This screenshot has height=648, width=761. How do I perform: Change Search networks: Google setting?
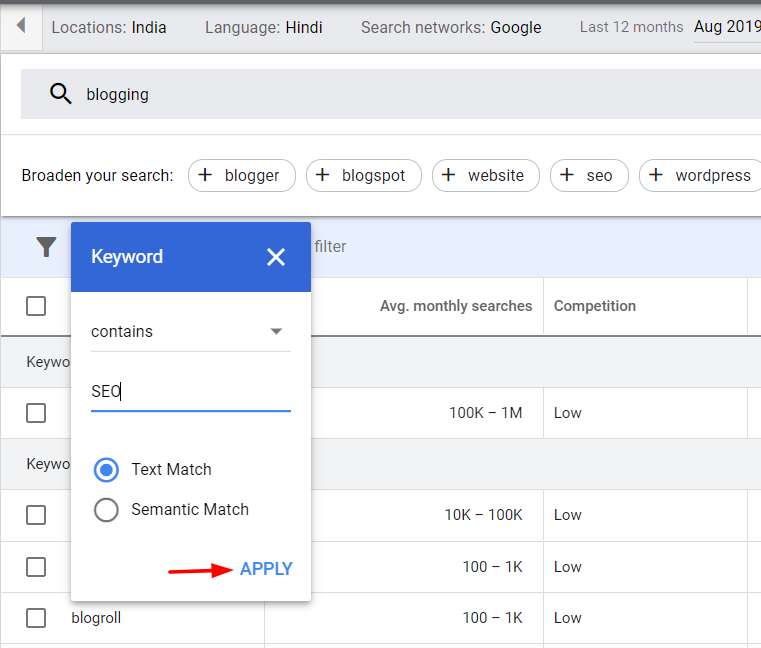(451, 27)
